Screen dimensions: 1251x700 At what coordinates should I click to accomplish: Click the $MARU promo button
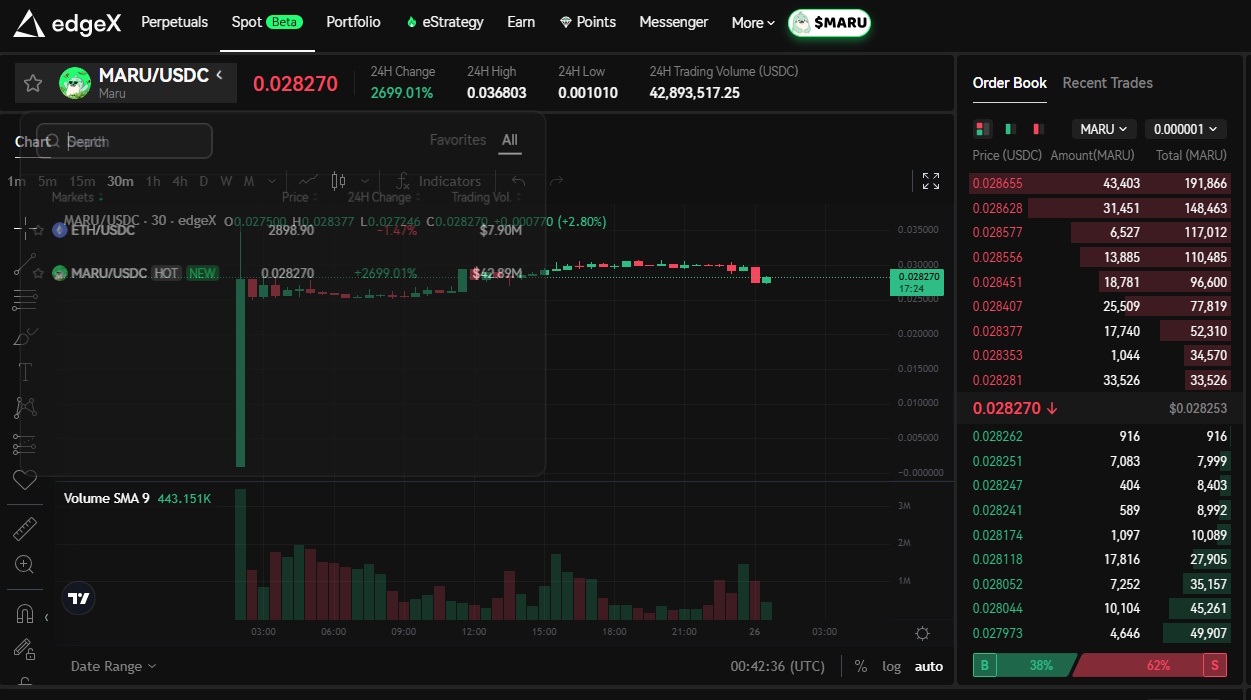(829, 23)
